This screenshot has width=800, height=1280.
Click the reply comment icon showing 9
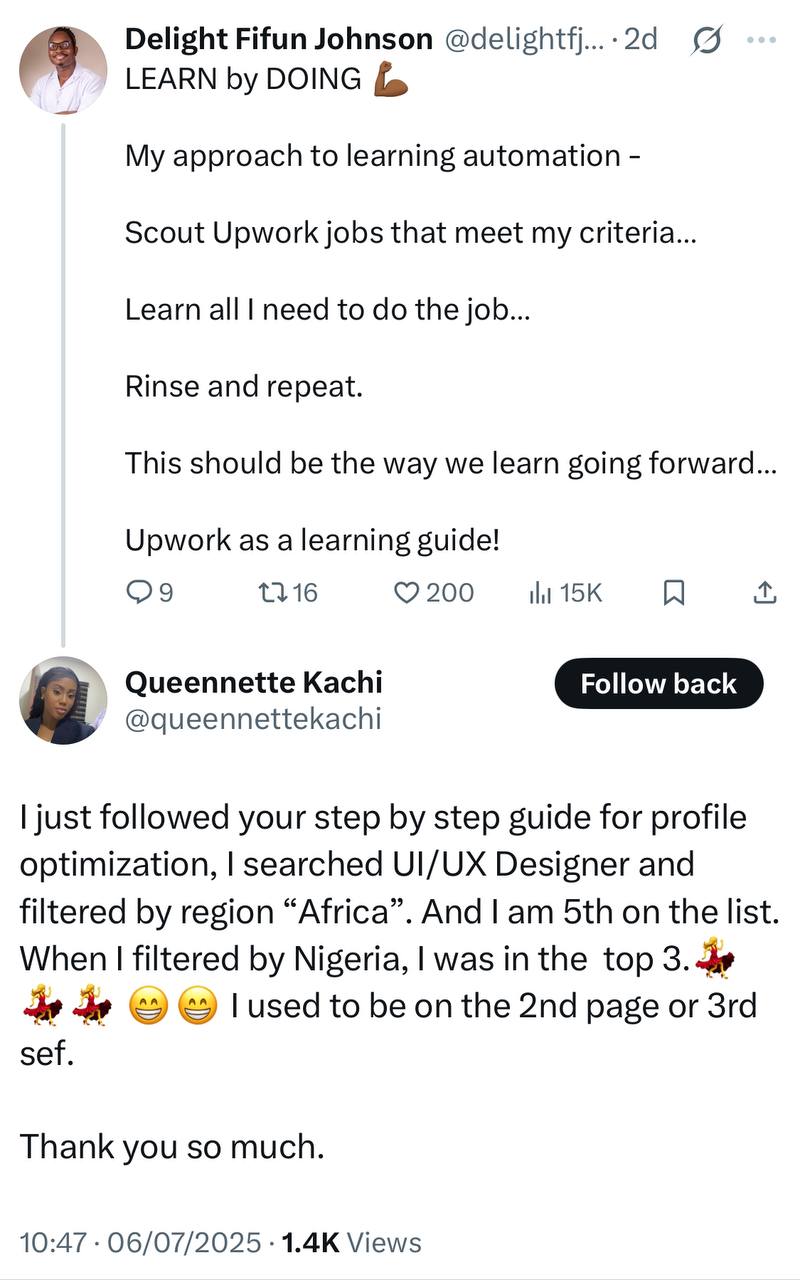point(138,593)
